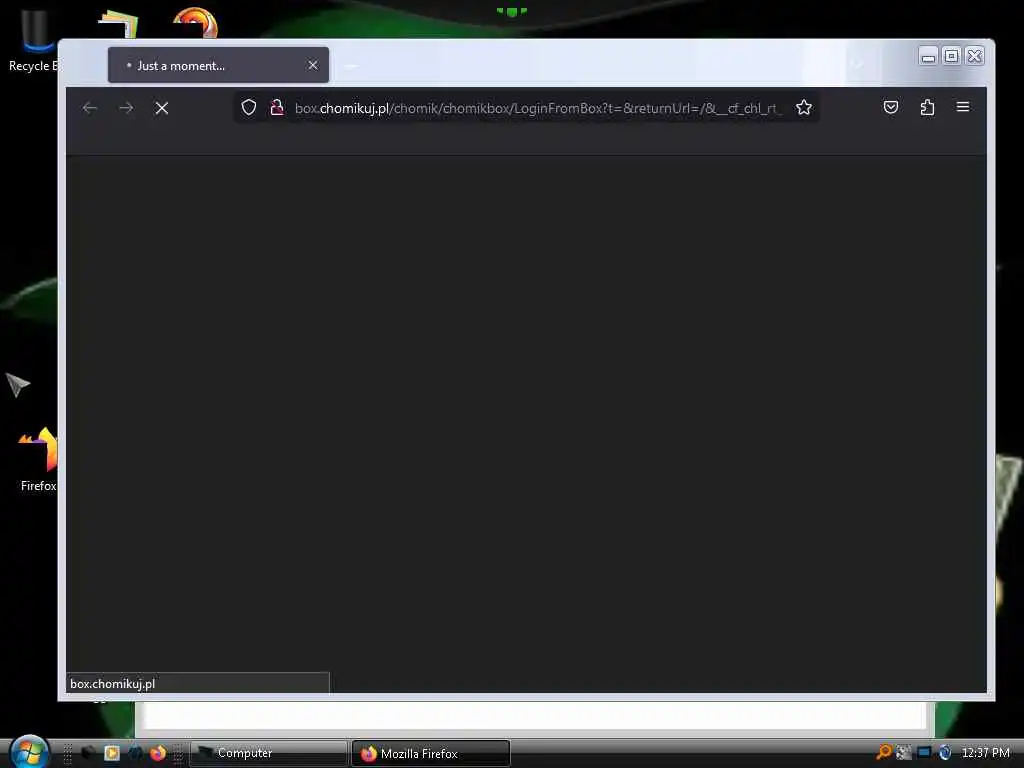1024x768 pixels.
Task: Maximize the Firefox window
Action: (952, 56)
